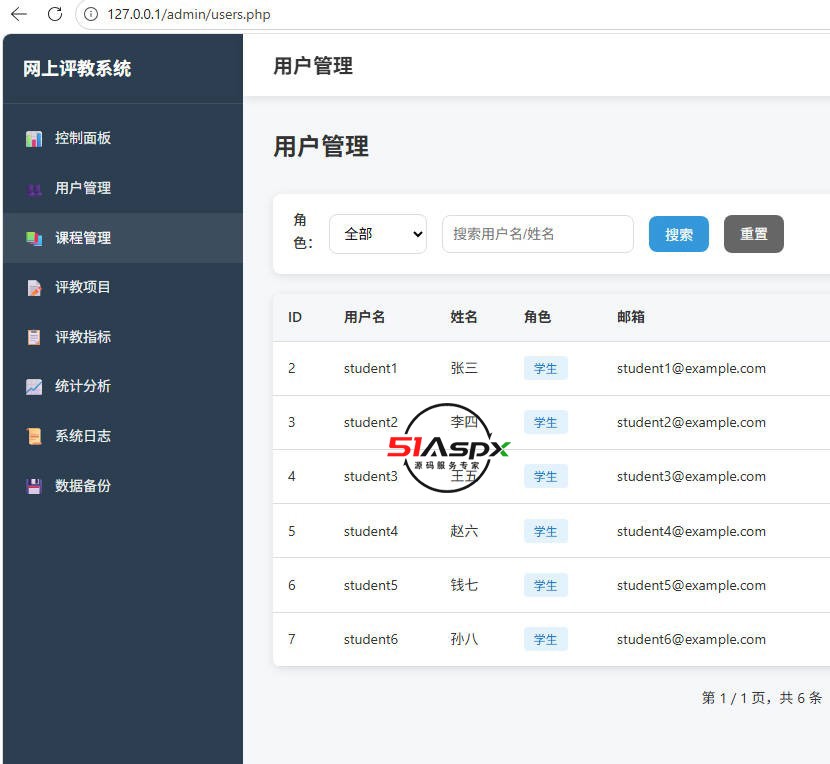Click the 评教项目 document icon
The height and width of the screenshot is (764, 830).
[x=34, y=287]
